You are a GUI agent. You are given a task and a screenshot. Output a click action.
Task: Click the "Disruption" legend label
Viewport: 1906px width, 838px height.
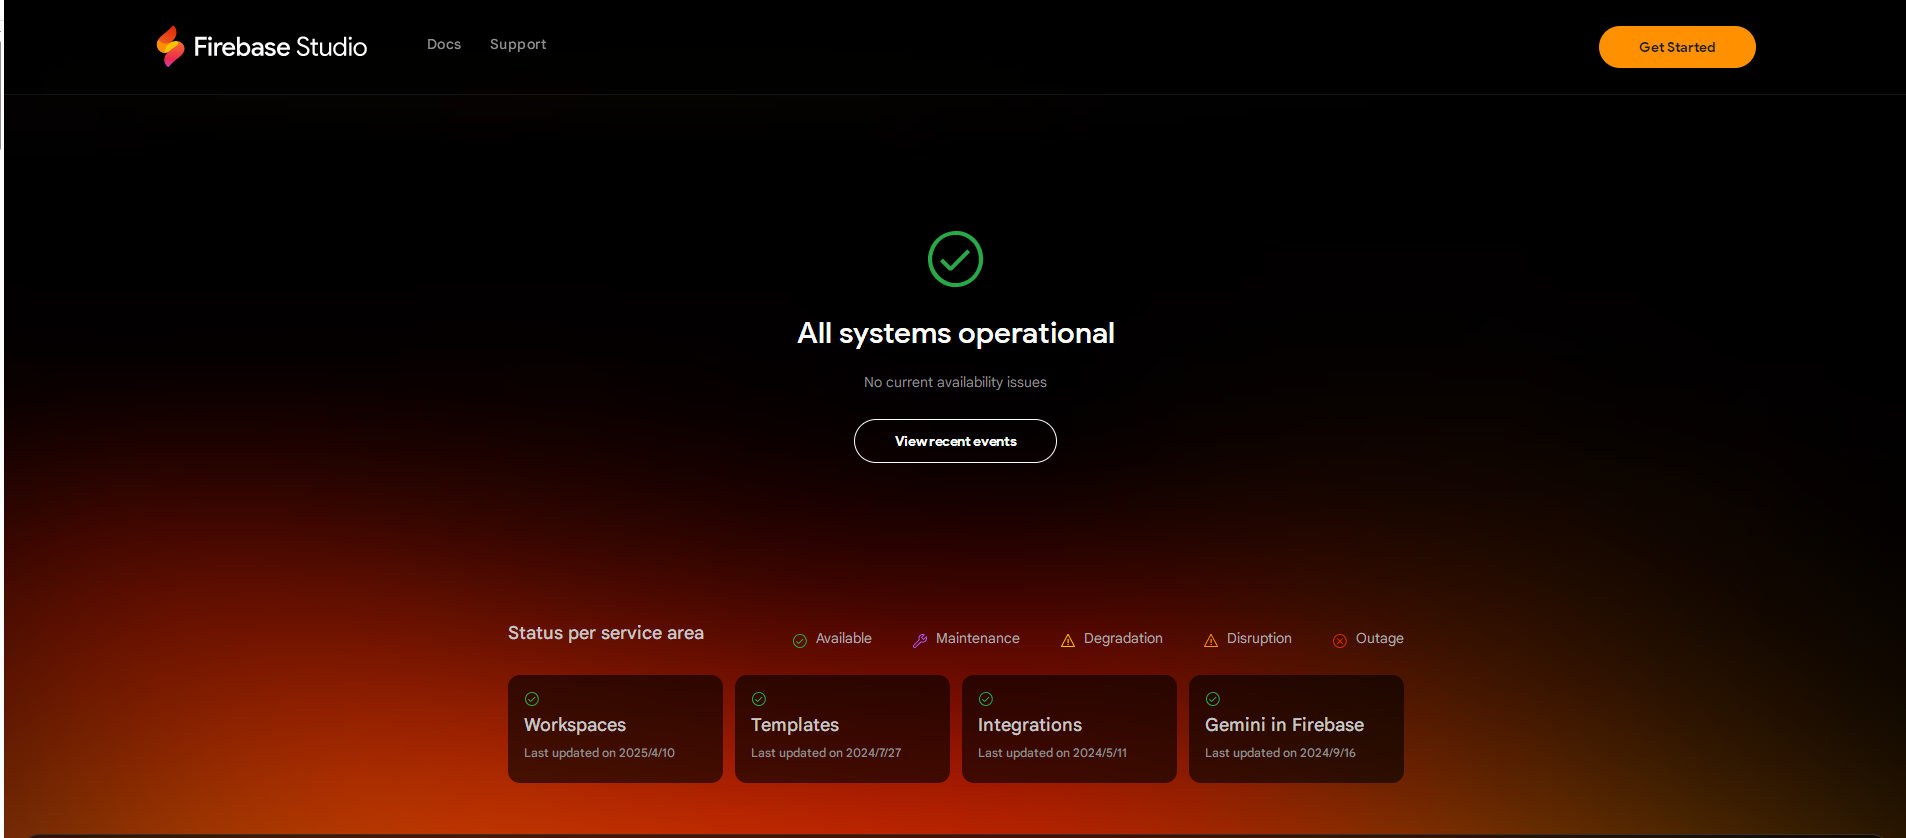click(1259, 638)
